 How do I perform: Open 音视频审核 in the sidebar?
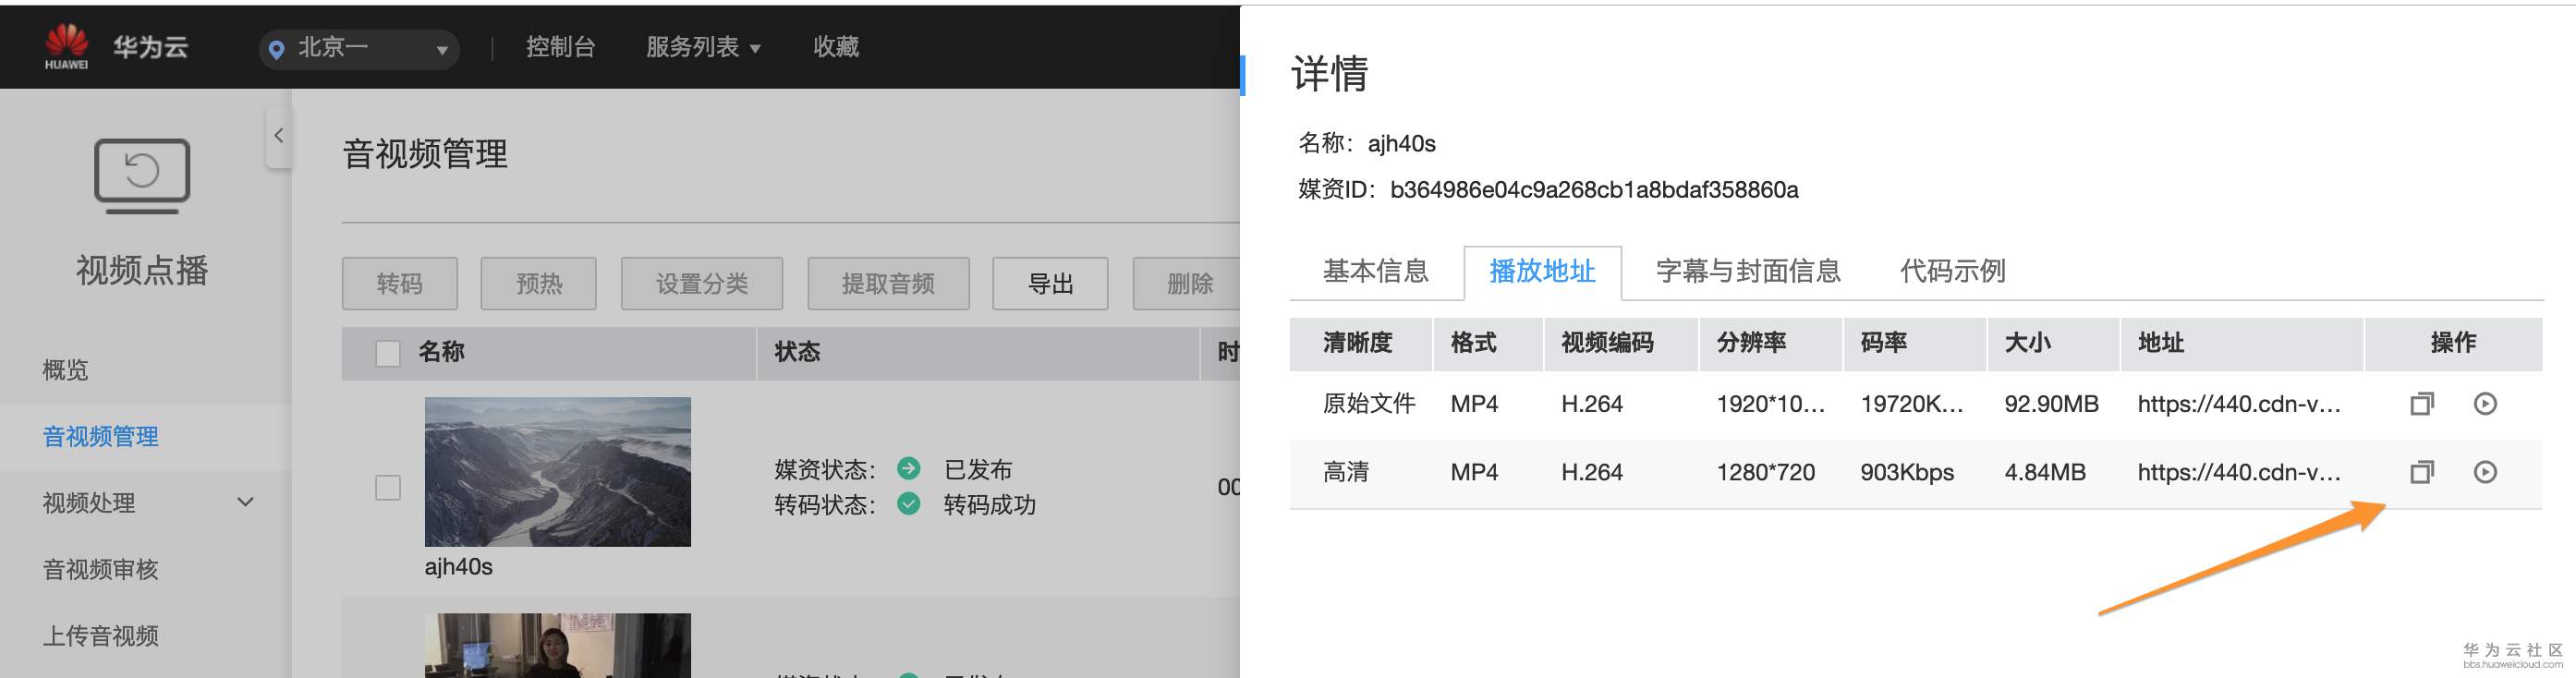tap(101, 569)
